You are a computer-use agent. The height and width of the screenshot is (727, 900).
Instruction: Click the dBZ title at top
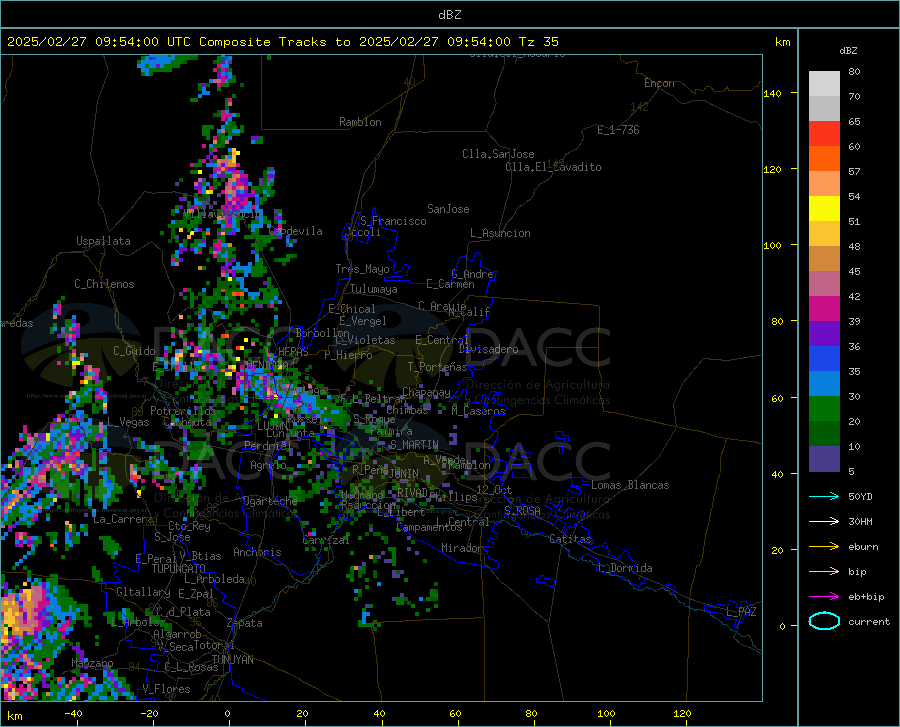449,15
